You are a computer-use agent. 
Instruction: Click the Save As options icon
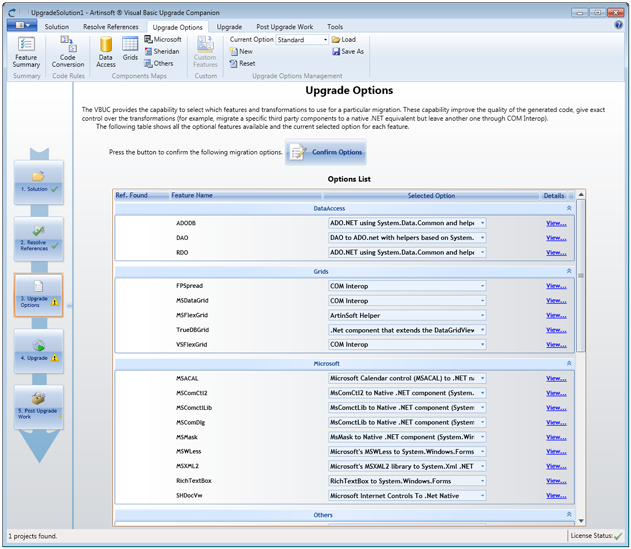coord(348,52)
